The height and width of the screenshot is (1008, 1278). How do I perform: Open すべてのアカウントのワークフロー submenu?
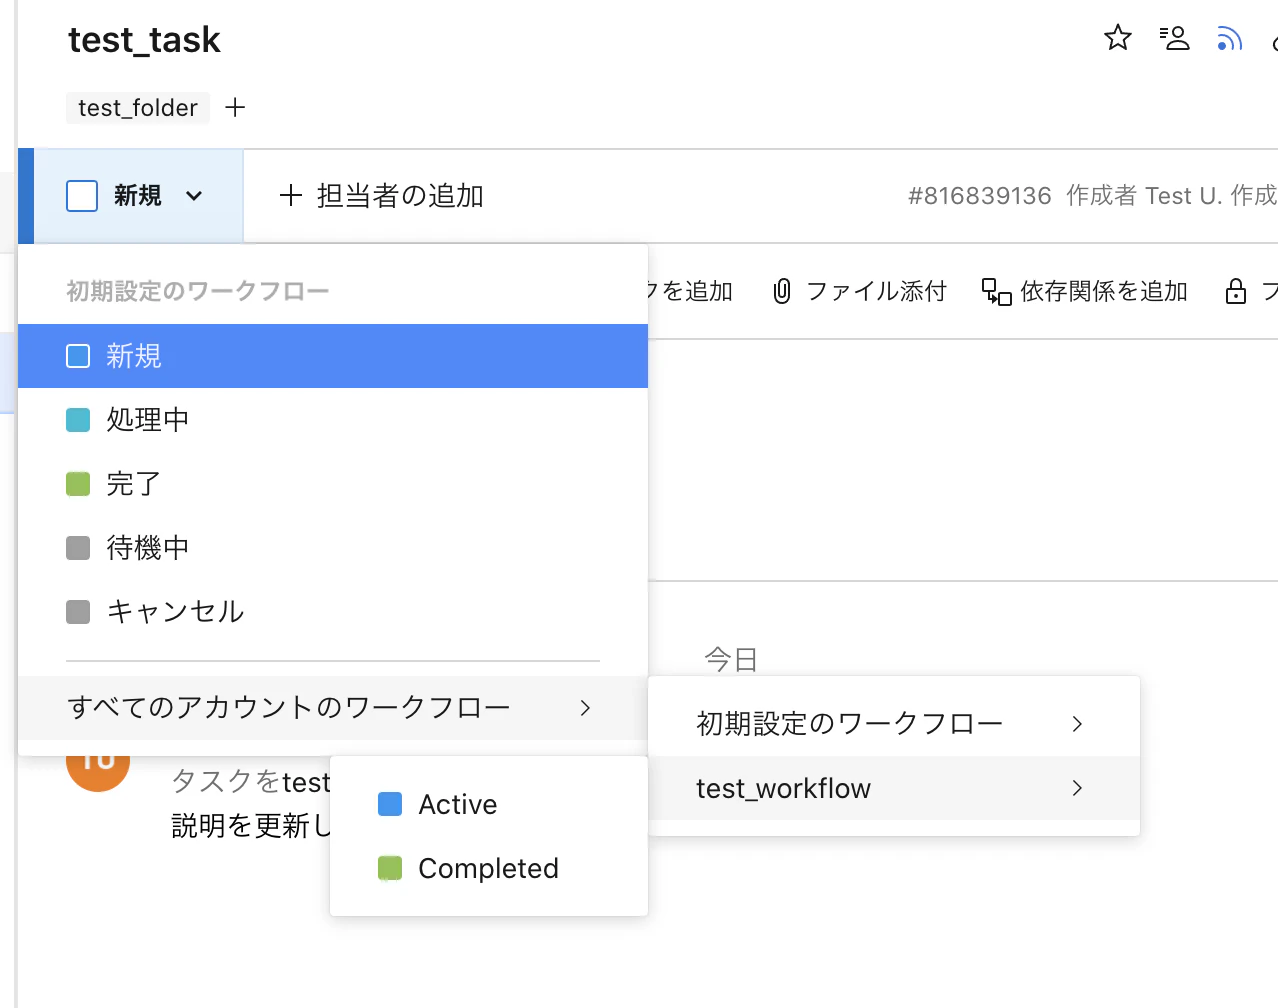333,708
